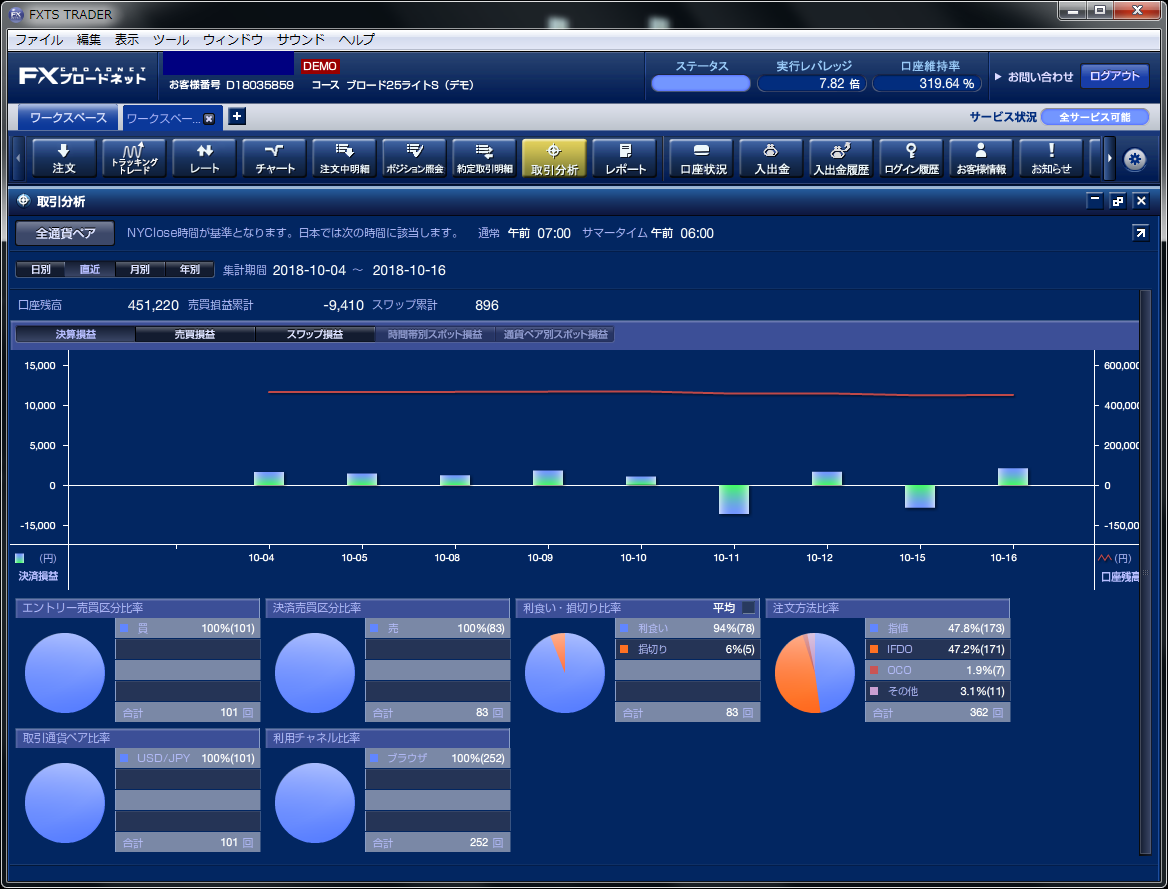Click the 注文方法比率 pie chart
Image resolution: width=1168 pixels, height=889 pixels.
point(814,673)
